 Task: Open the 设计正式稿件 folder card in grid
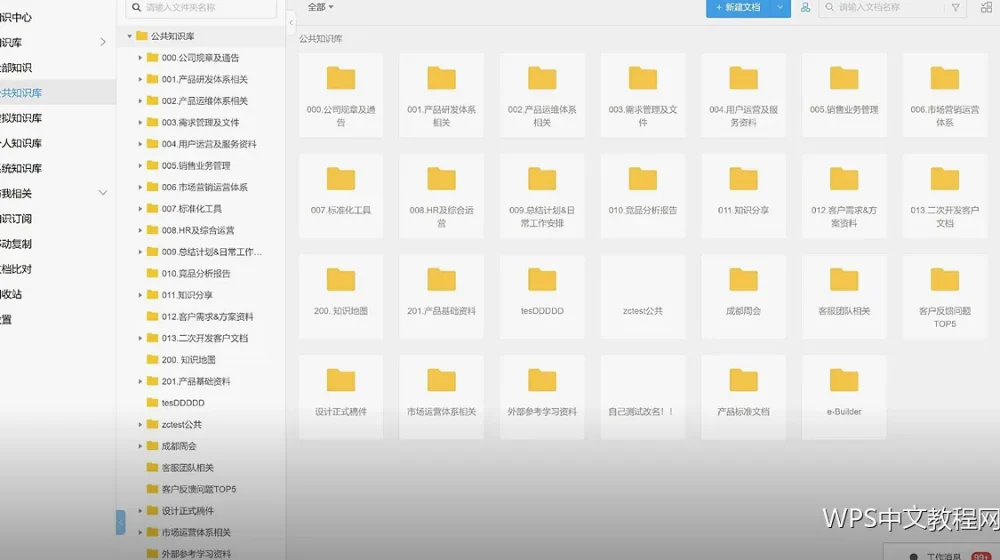tap(341, 397)
